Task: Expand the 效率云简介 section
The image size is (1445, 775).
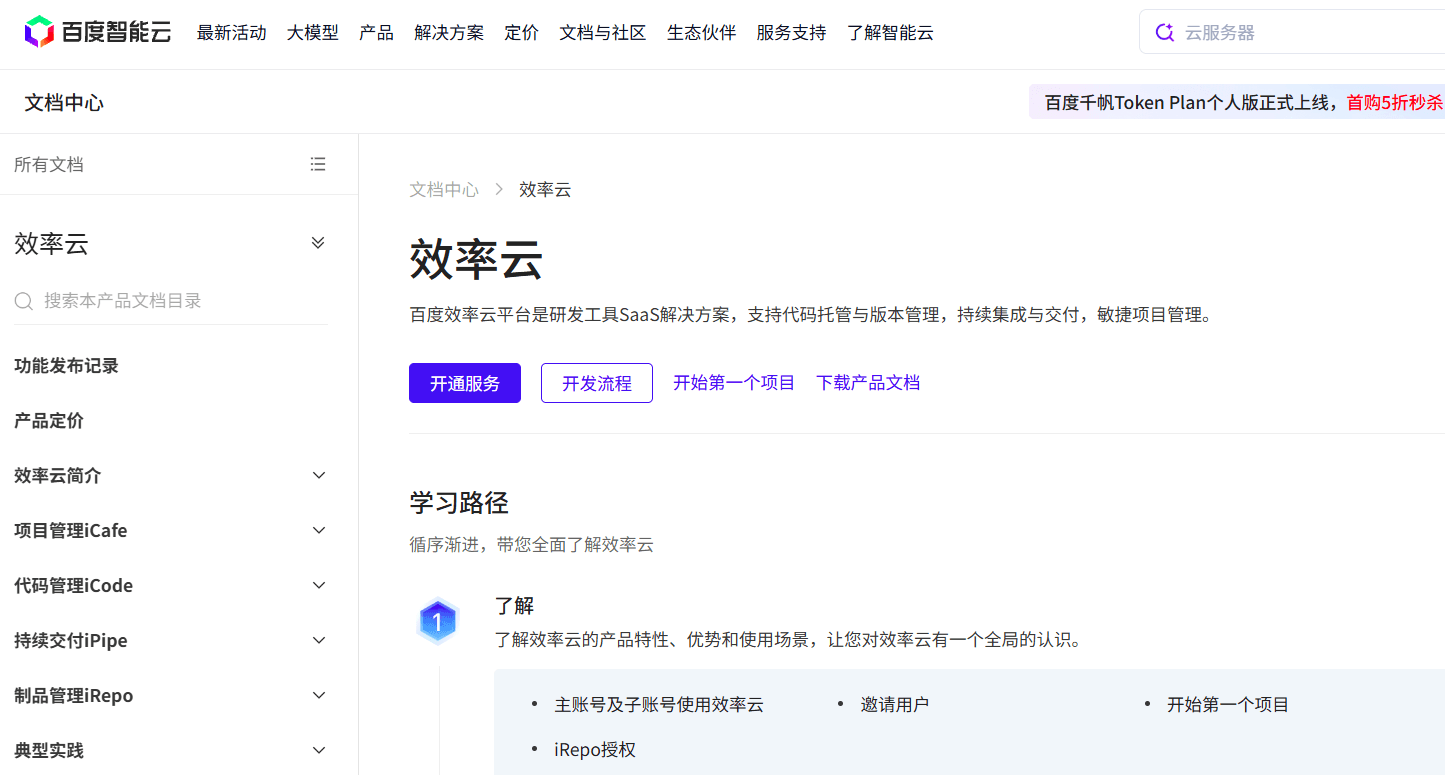Action: [319, 476]
